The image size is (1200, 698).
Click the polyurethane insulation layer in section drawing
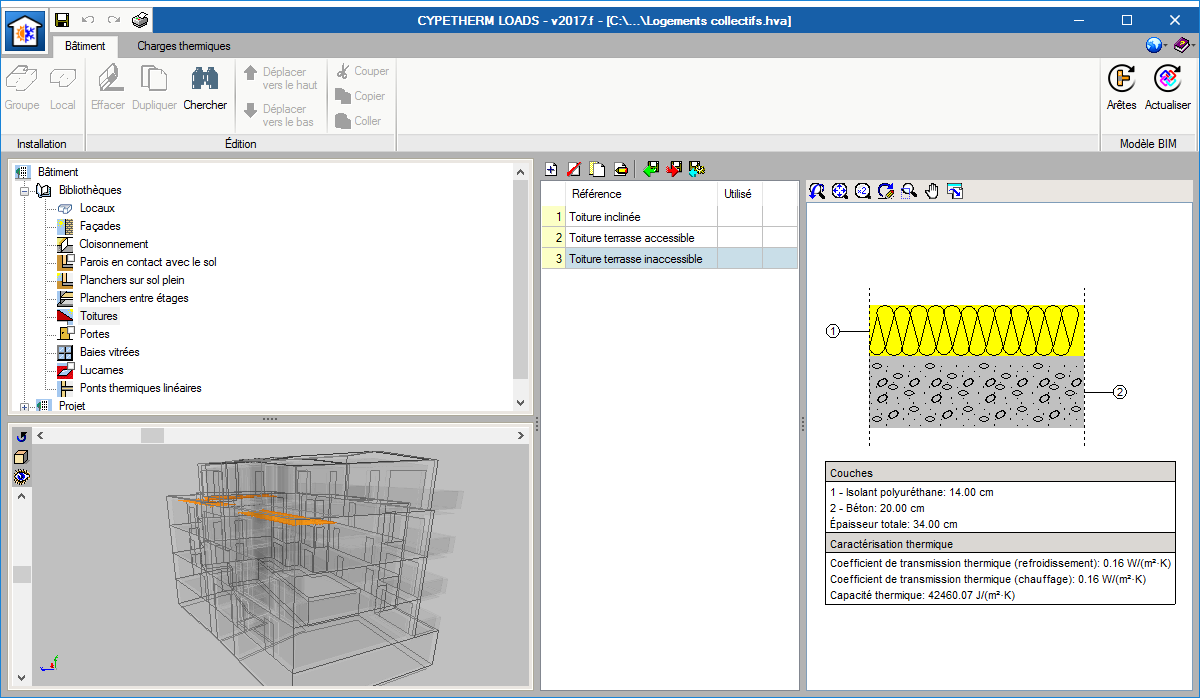pyautogui.click(x=977, y=330)
